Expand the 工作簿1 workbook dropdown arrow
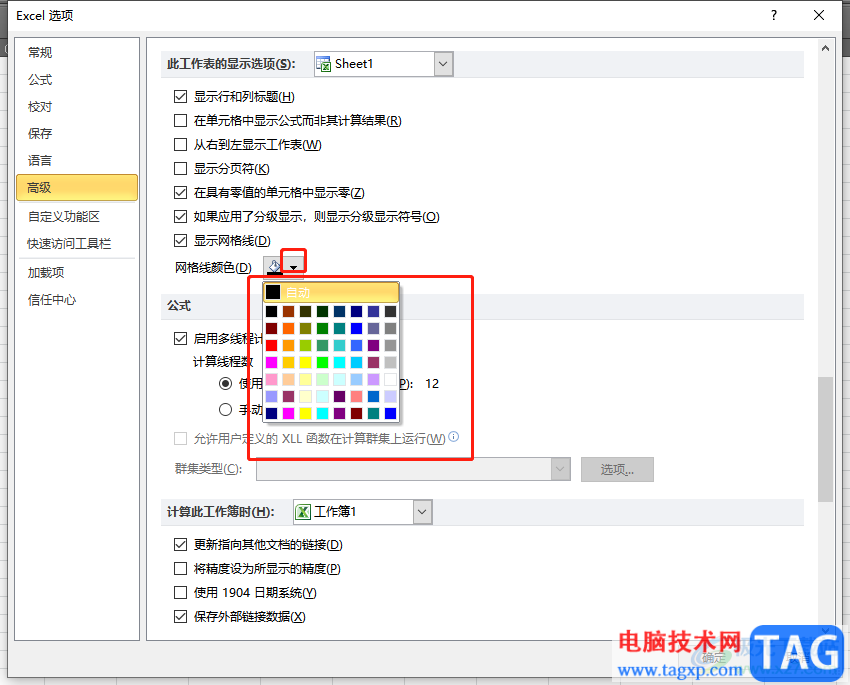Screen dimensions: 850x685 click(422, 512)
